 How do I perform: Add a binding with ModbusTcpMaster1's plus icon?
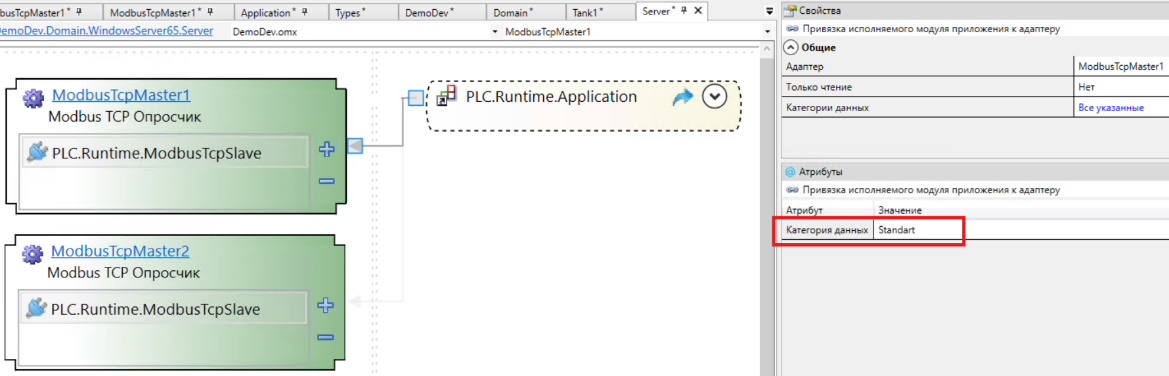(x=327, y=149)
